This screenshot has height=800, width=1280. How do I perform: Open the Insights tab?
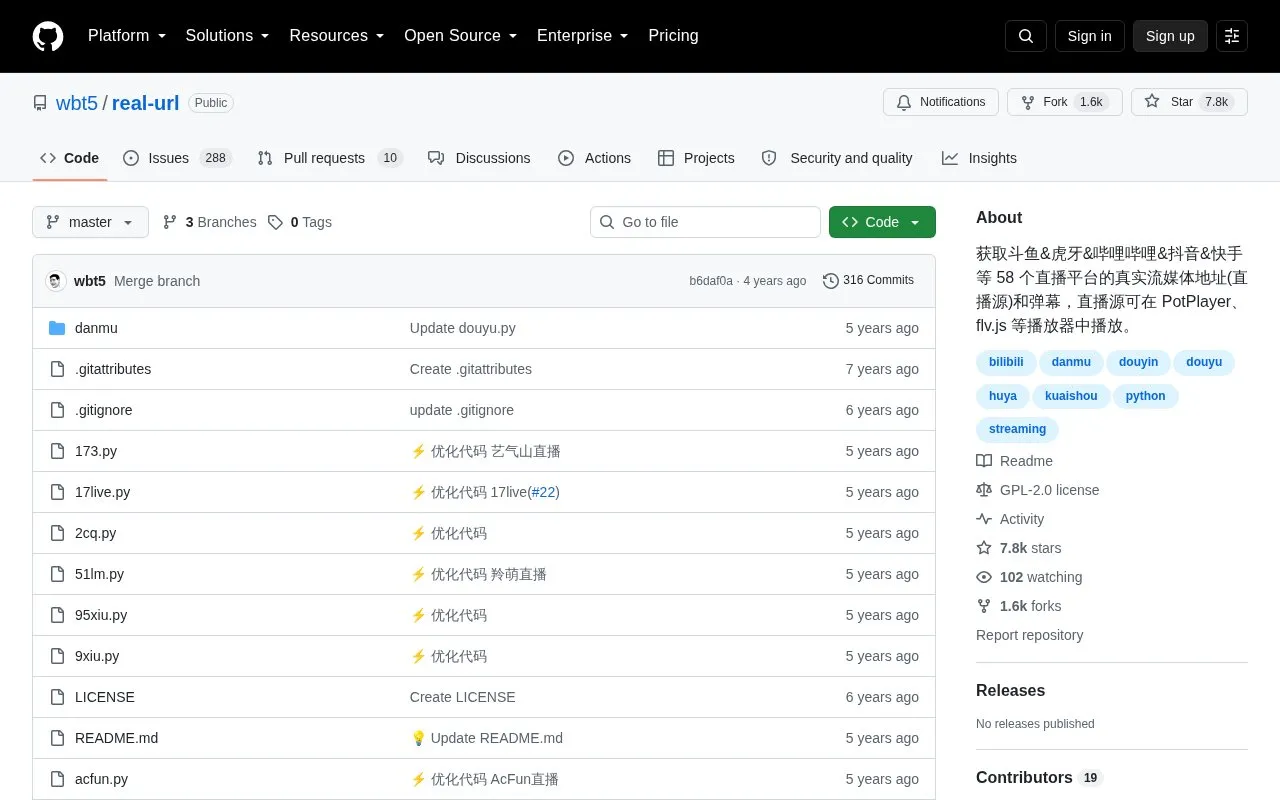[x=979, y=158]
